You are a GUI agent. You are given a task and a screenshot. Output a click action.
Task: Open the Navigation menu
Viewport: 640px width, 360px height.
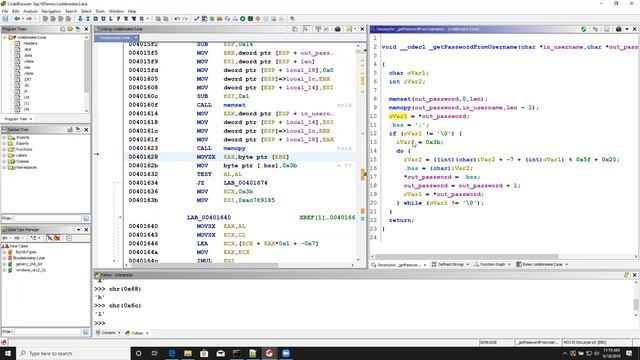51,11
